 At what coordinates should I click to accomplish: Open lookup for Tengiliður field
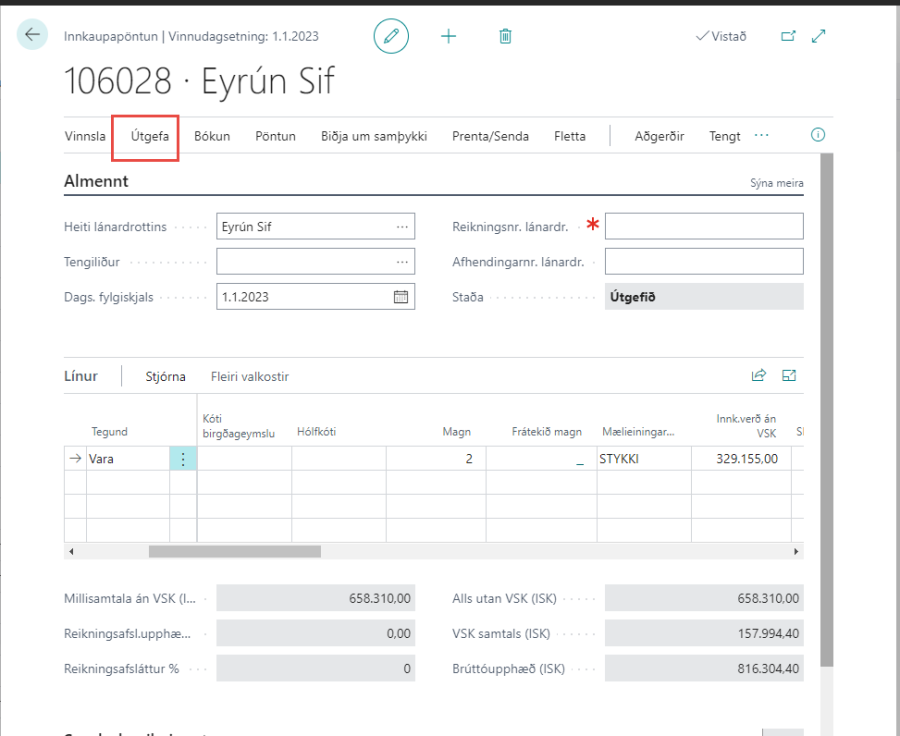pos(402,262)
